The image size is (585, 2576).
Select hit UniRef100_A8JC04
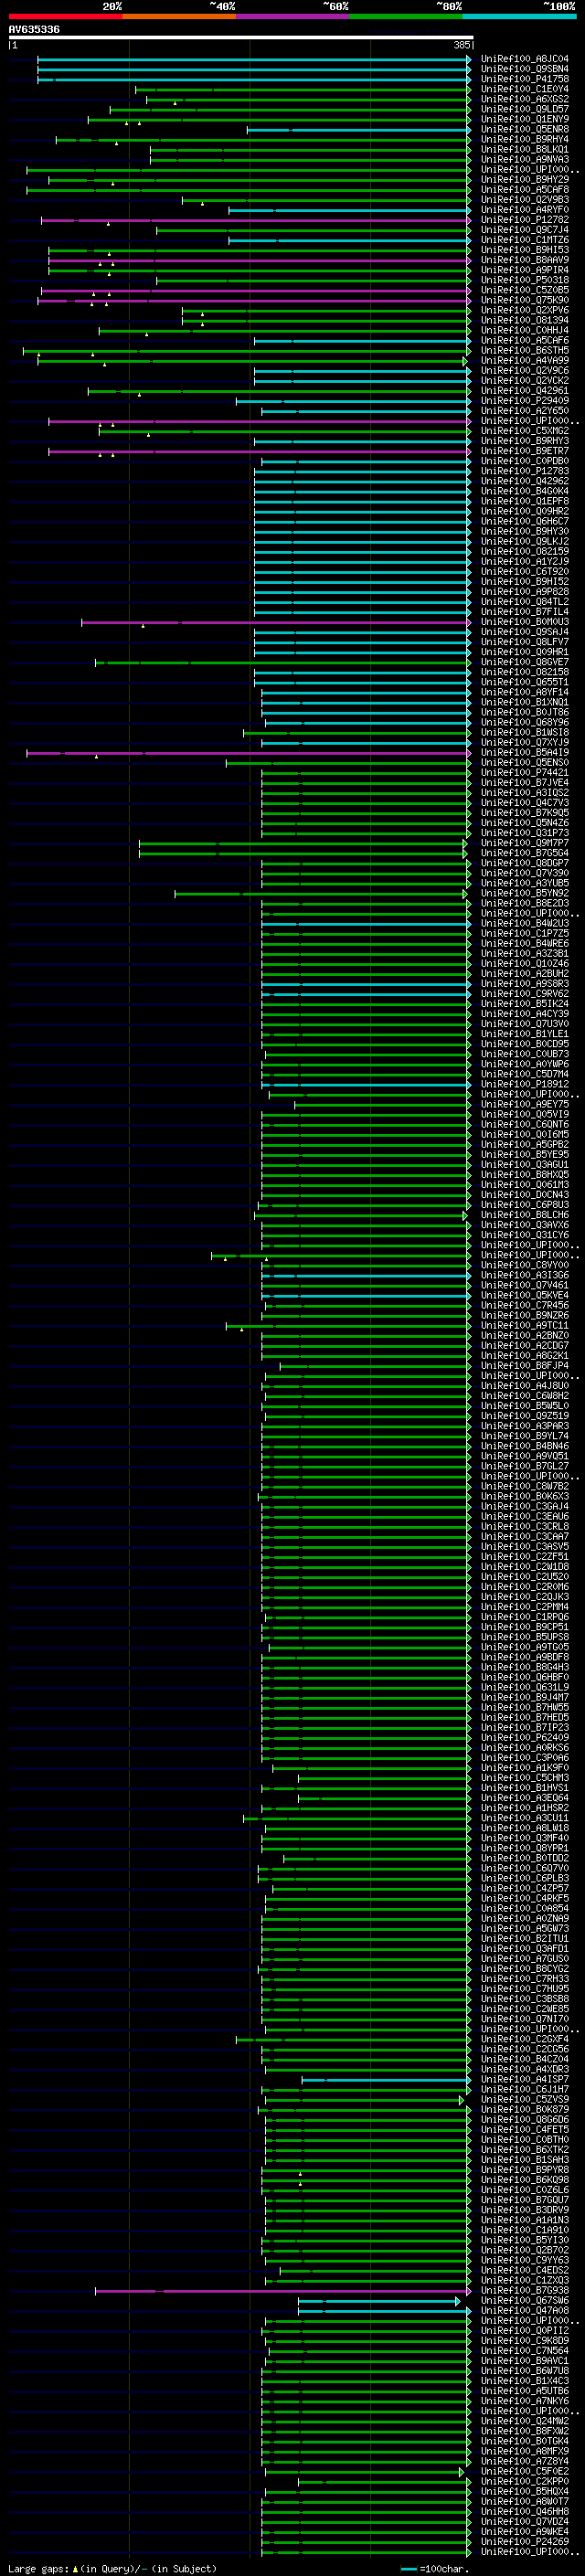525,59
